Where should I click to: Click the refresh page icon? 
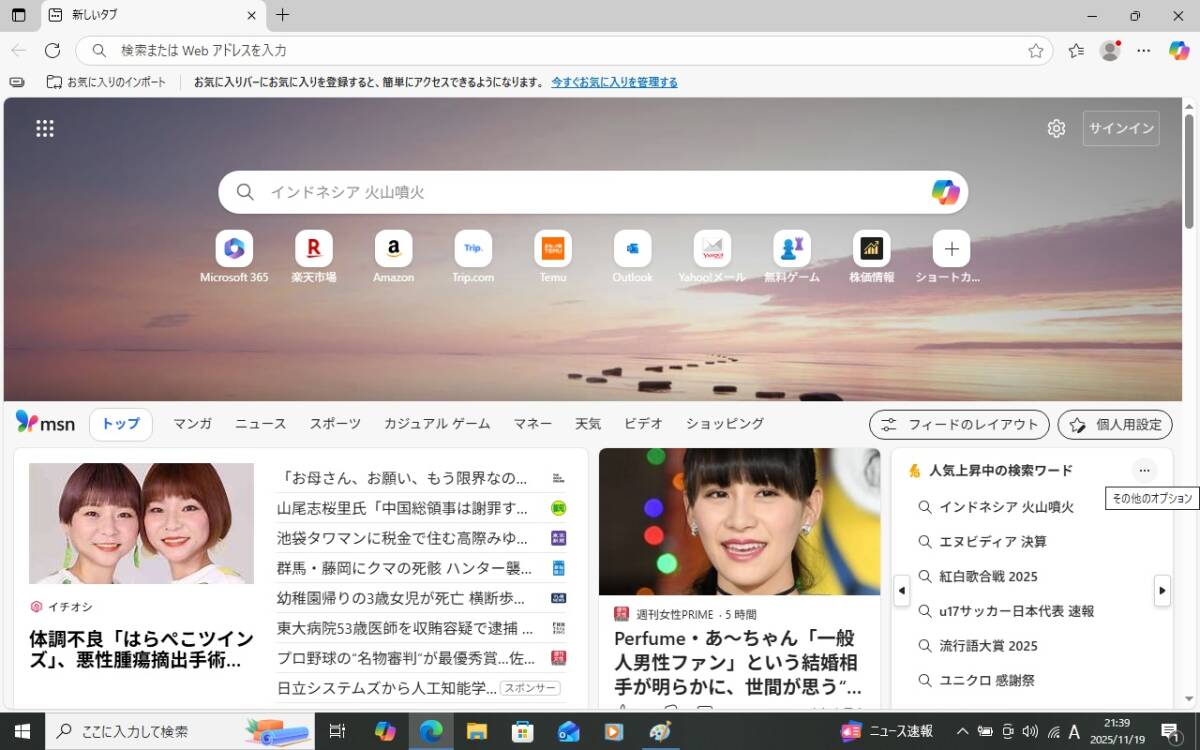click(53, 50)
